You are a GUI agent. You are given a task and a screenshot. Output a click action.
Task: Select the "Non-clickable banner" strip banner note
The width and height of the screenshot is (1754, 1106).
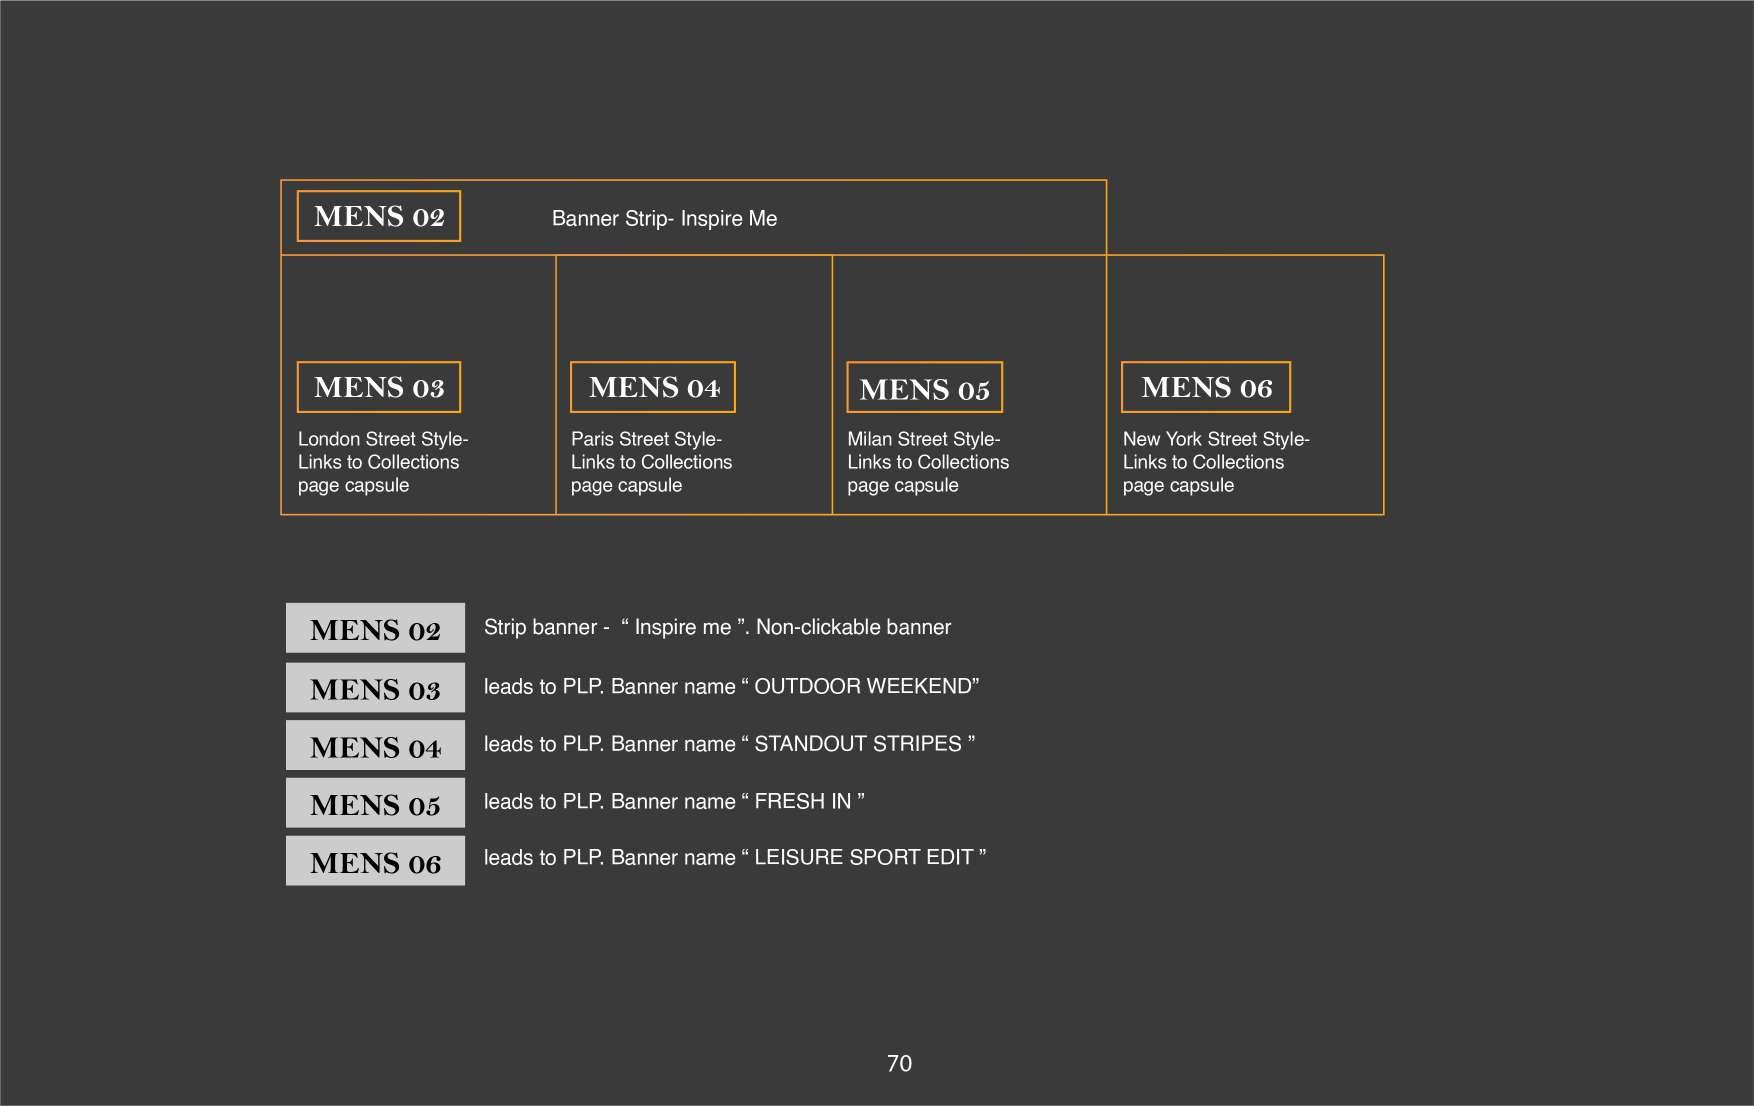(718, 627)
